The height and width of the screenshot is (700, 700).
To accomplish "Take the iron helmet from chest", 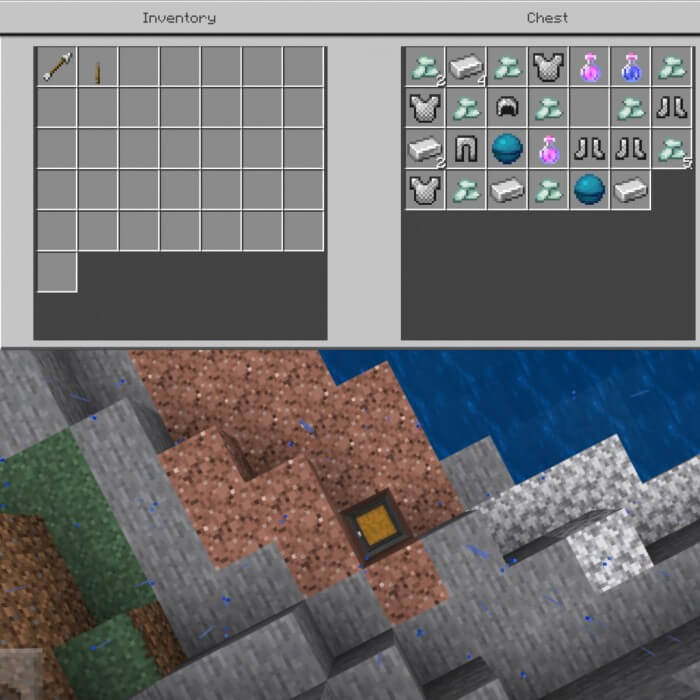I will 507,108.
